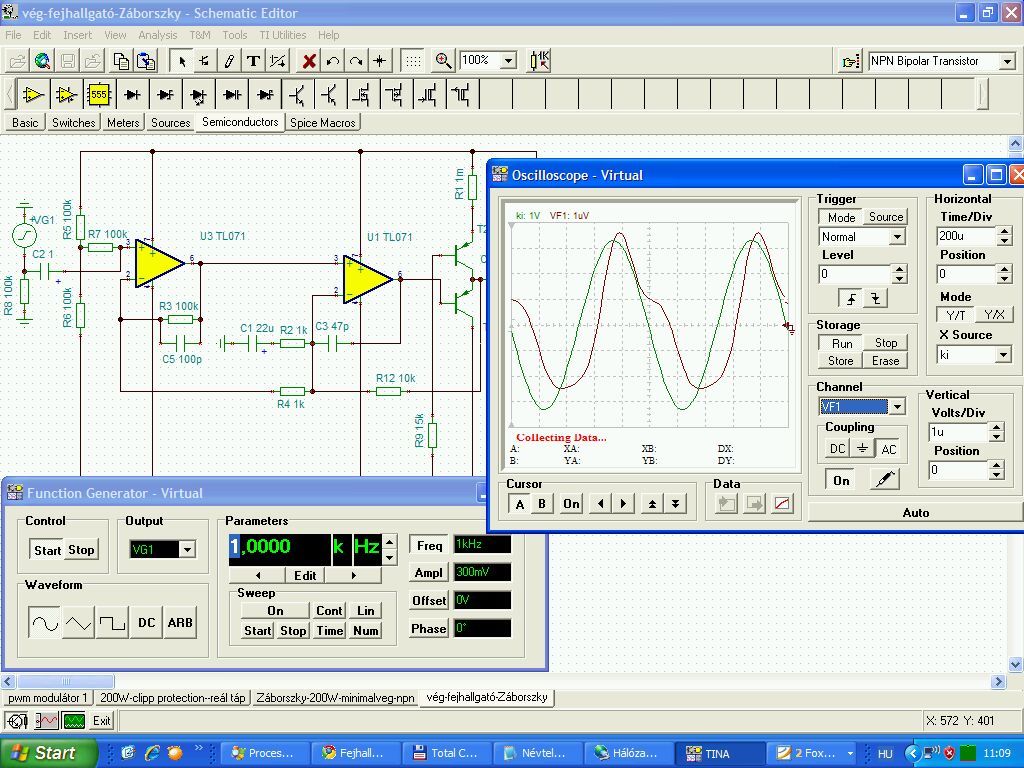The height and width of the screenshot is (768, 1024).
Task: Click the red X delete icon
Action: [x=309, y=61]
